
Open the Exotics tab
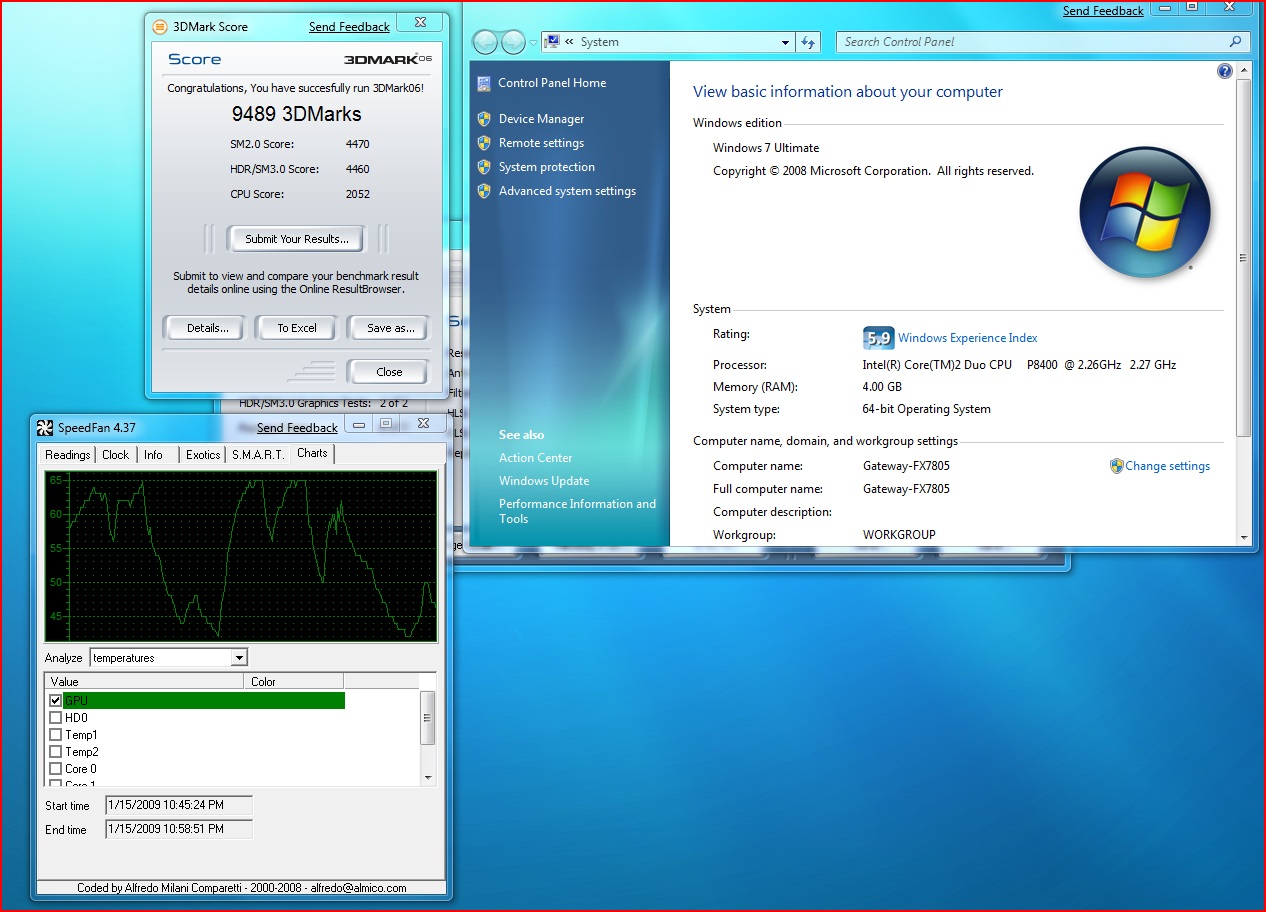[203, 455]
